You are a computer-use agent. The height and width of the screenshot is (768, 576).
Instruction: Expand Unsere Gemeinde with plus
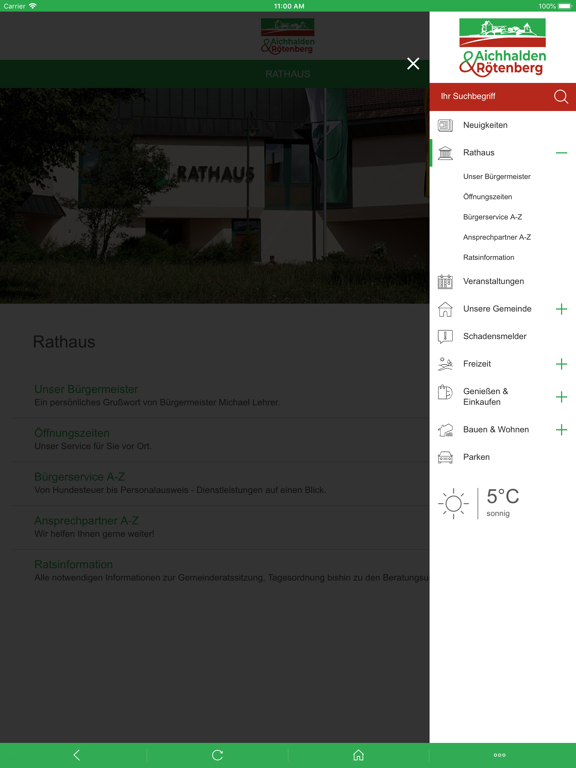click(561, 309)
